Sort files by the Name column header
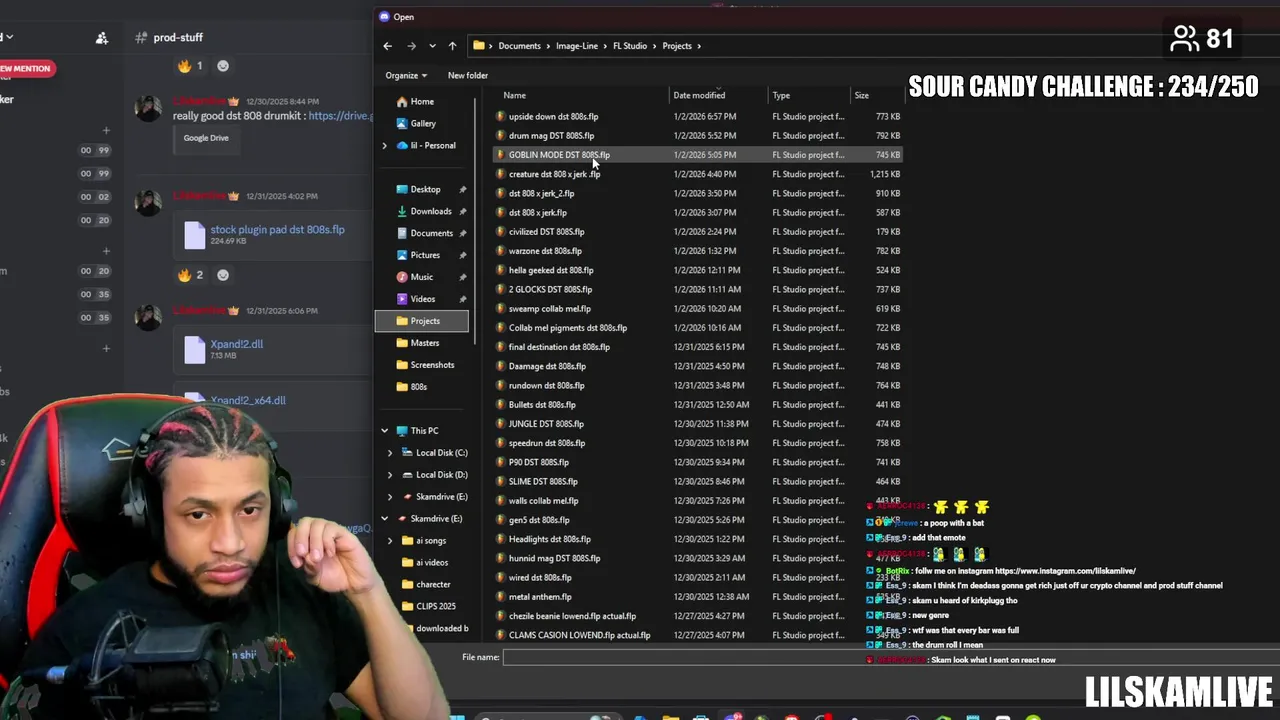Screen dimensions: 1280x720 tap(514, 95)
